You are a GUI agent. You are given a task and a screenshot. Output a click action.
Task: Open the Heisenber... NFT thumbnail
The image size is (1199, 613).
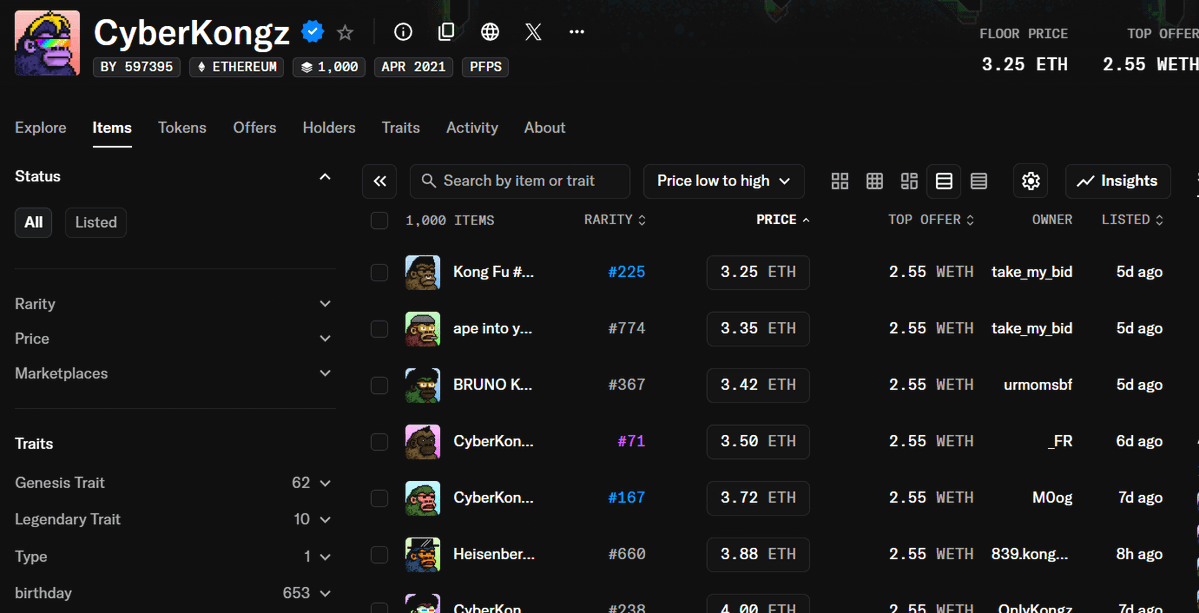423,555
